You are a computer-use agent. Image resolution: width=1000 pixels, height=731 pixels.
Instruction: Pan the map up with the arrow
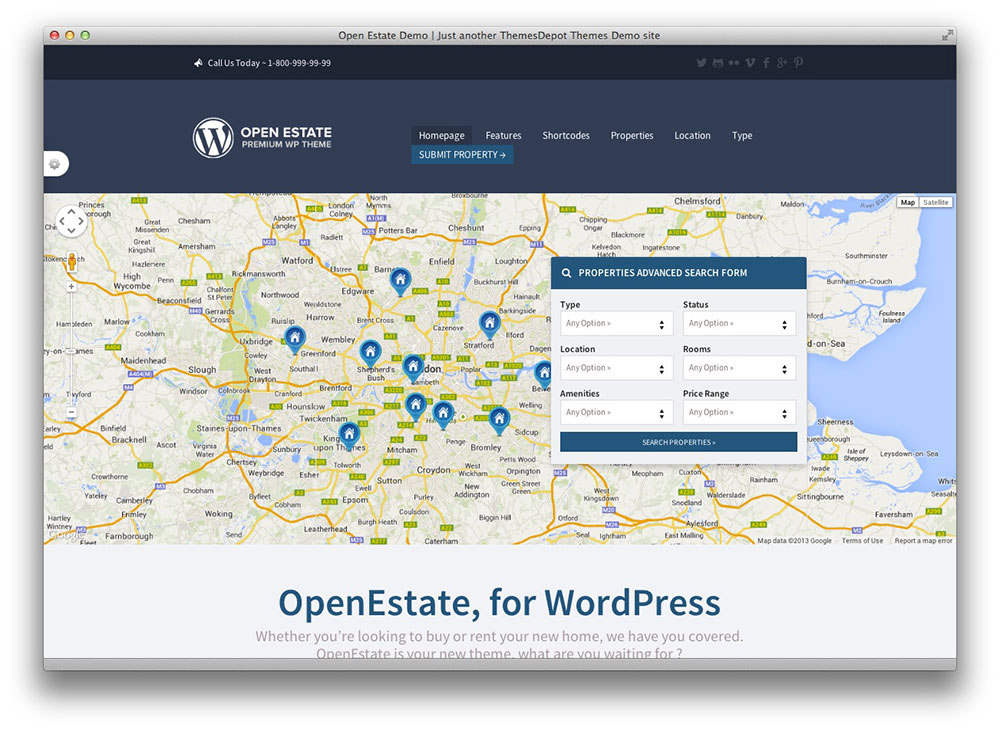pos(71,212)
